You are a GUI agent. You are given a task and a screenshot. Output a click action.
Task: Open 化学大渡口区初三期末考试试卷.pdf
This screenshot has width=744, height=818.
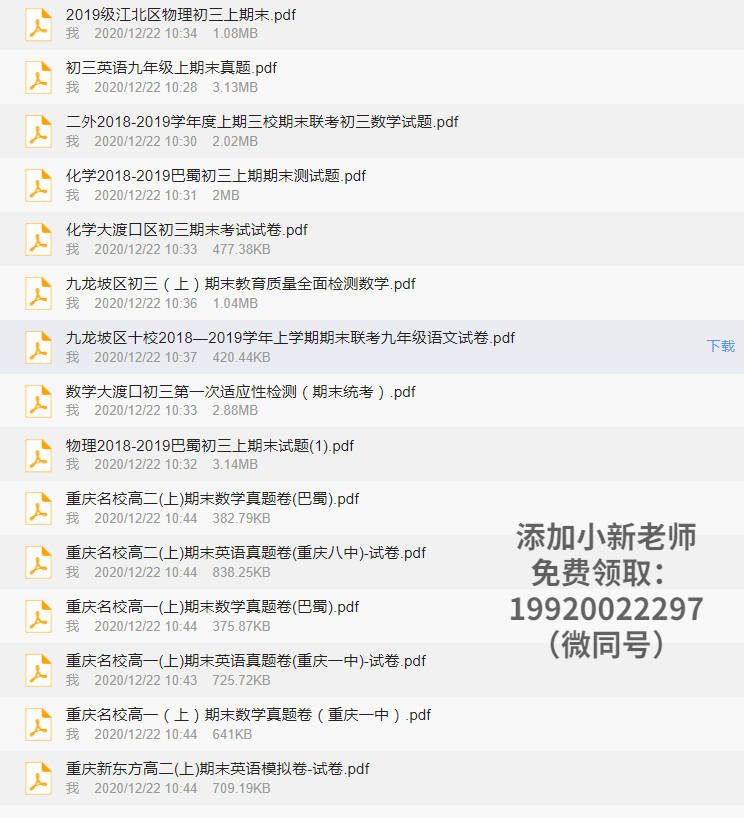[x=187, y=230]
